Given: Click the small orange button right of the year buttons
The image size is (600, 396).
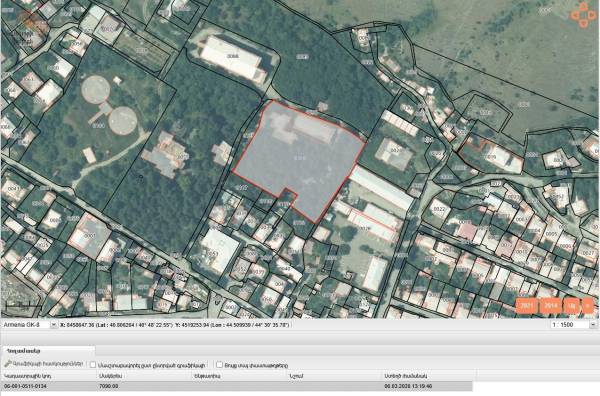Looking at the screenshot, I should point(587,306).
